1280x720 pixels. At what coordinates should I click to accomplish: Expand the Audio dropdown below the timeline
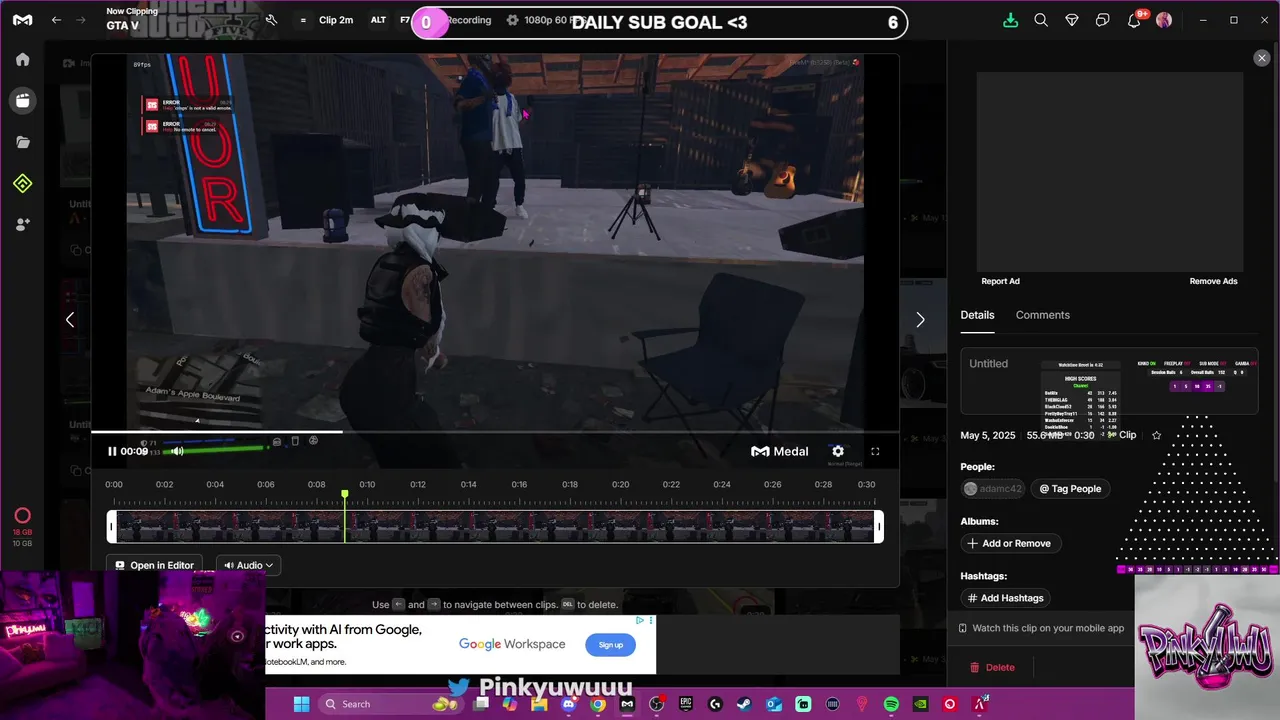(248, 565)
